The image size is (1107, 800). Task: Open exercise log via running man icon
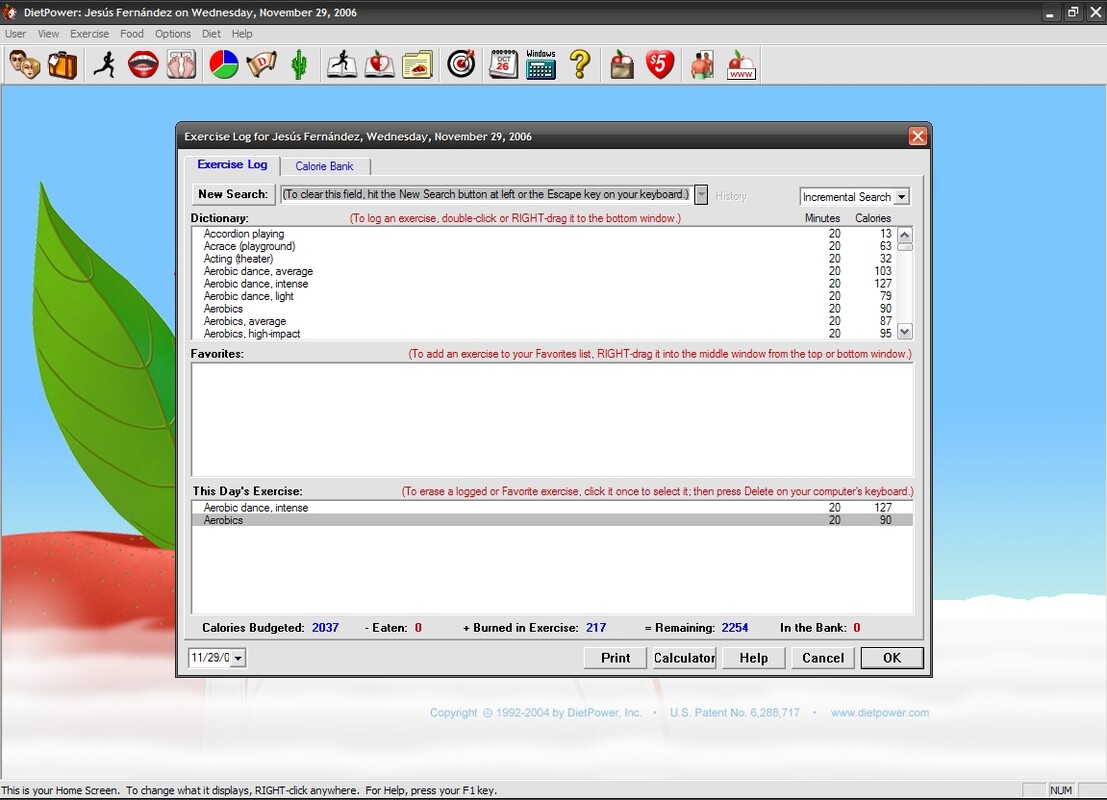tap(106, 65)
